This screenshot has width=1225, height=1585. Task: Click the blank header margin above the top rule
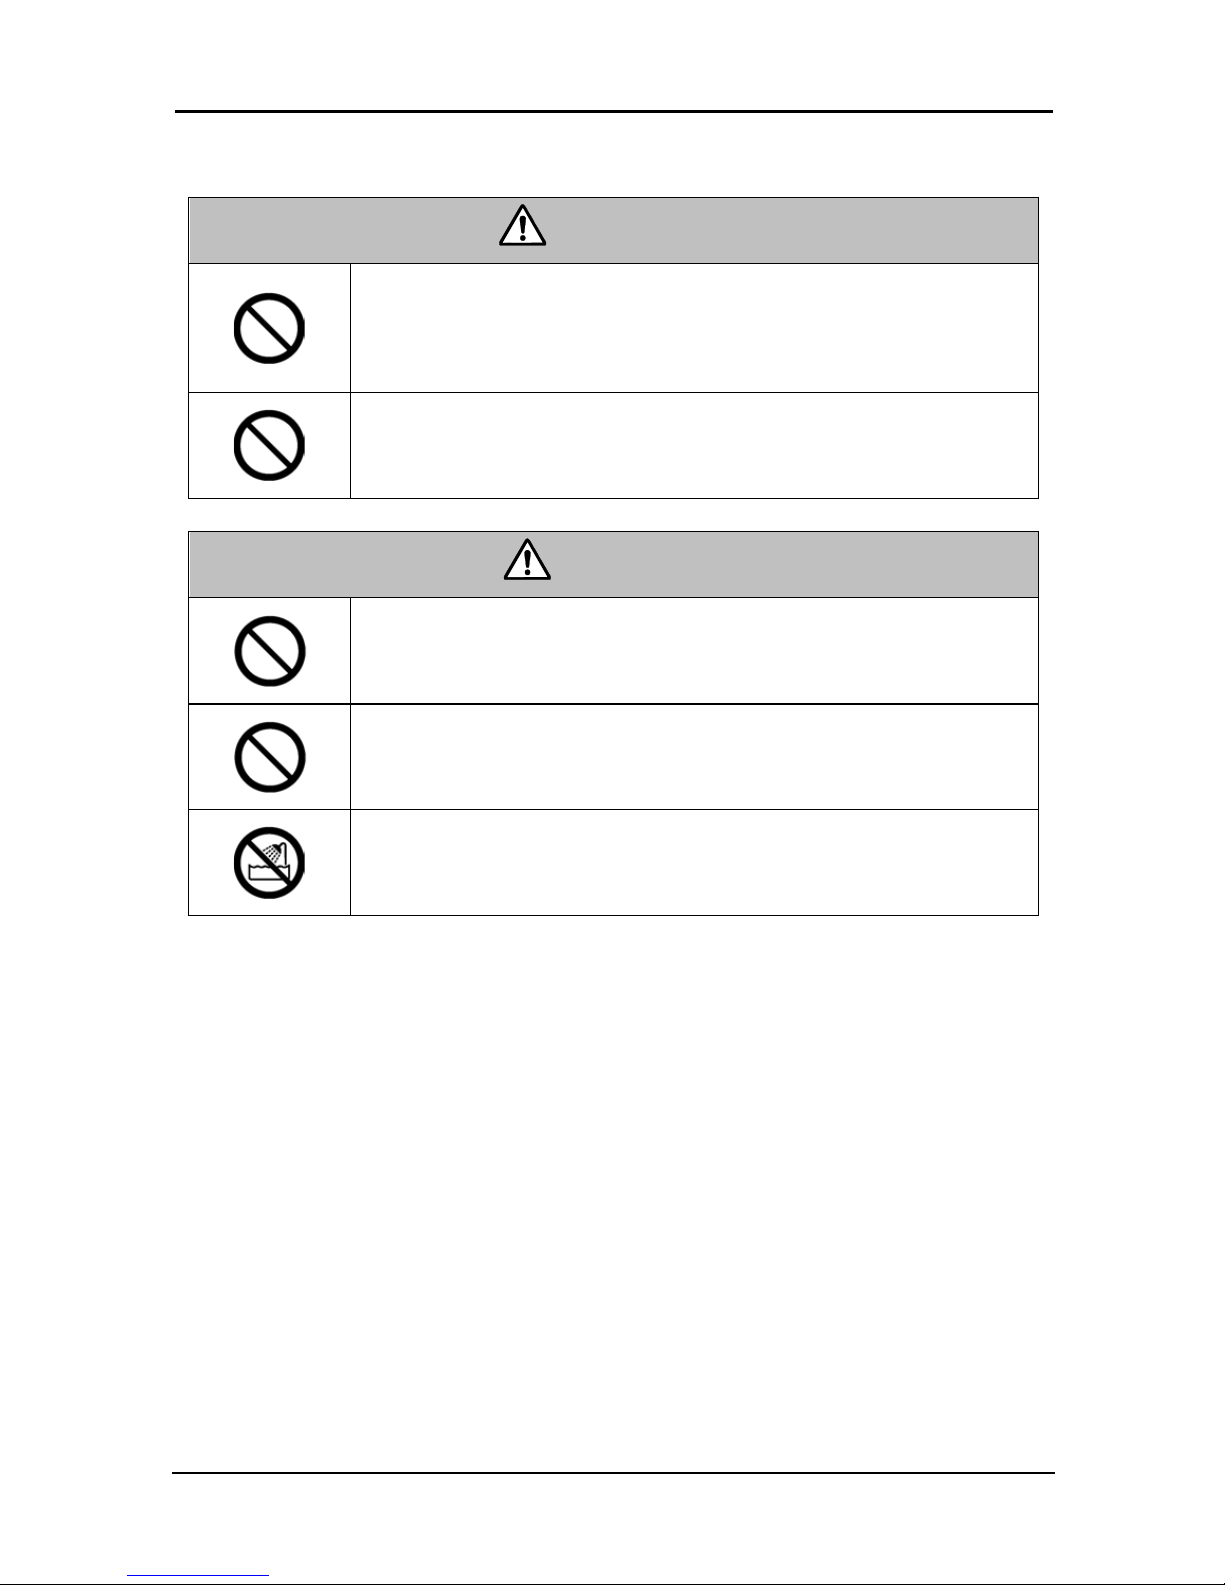(614, 55)
